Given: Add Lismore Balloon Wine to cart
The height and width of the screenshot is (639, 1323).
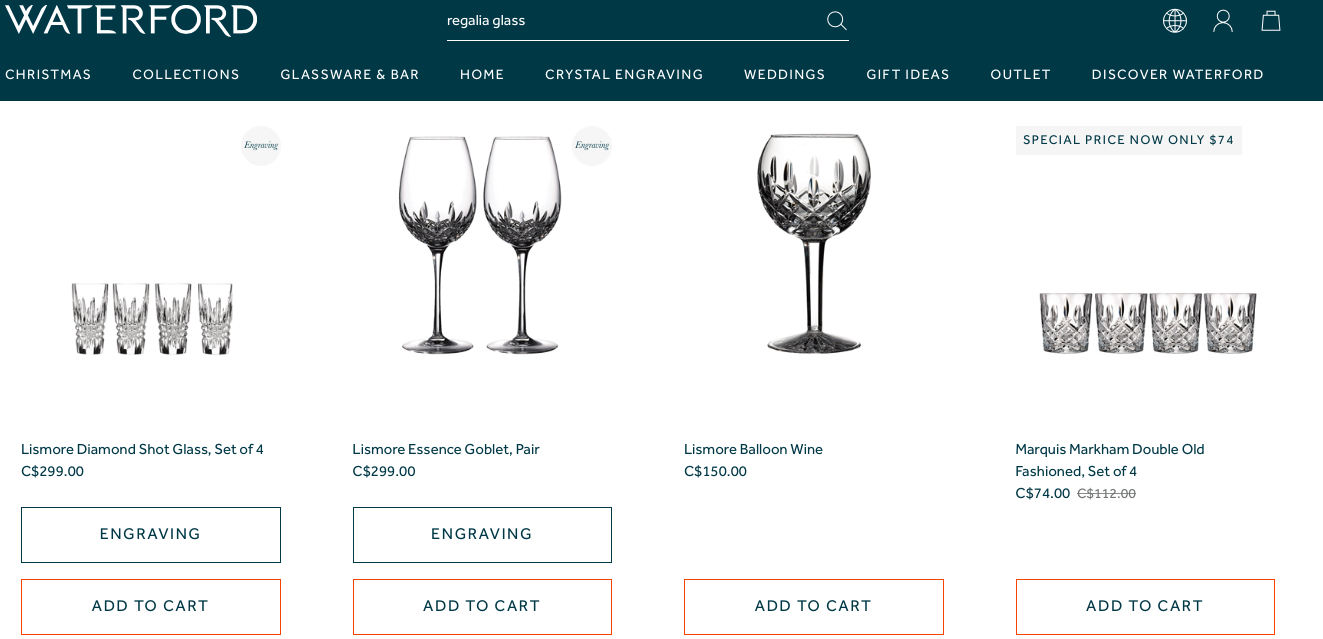Looking at the screenshot, I should (x=813, y=606).
